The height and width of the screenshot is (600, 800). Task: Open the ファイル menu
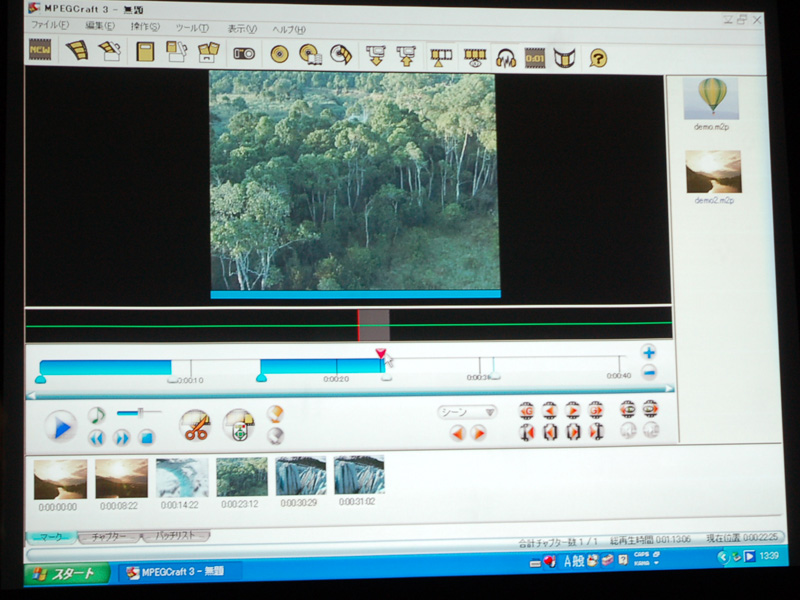click(x=49, y=26)
